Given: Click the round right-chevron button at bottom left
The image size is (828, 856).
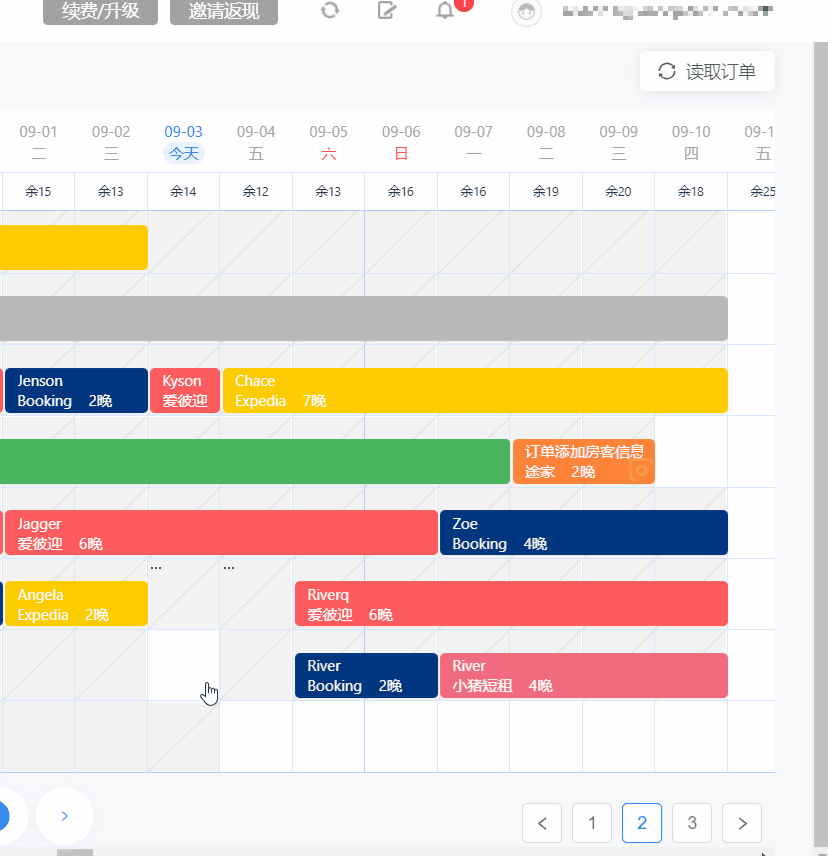Looking at the screenshot, I should tap(64, 816).
